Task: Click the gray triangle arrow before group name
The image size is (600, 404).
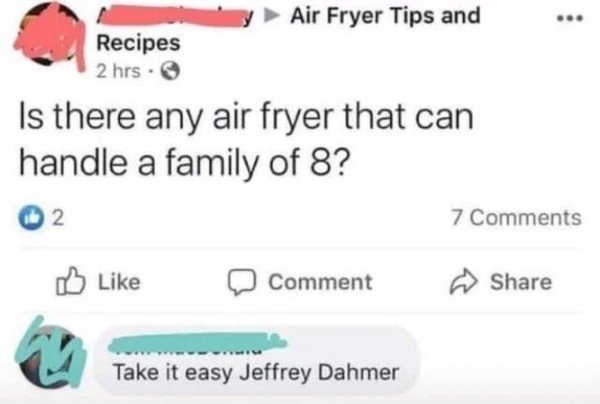Action: pyautogui.click(x=271, y=16)
